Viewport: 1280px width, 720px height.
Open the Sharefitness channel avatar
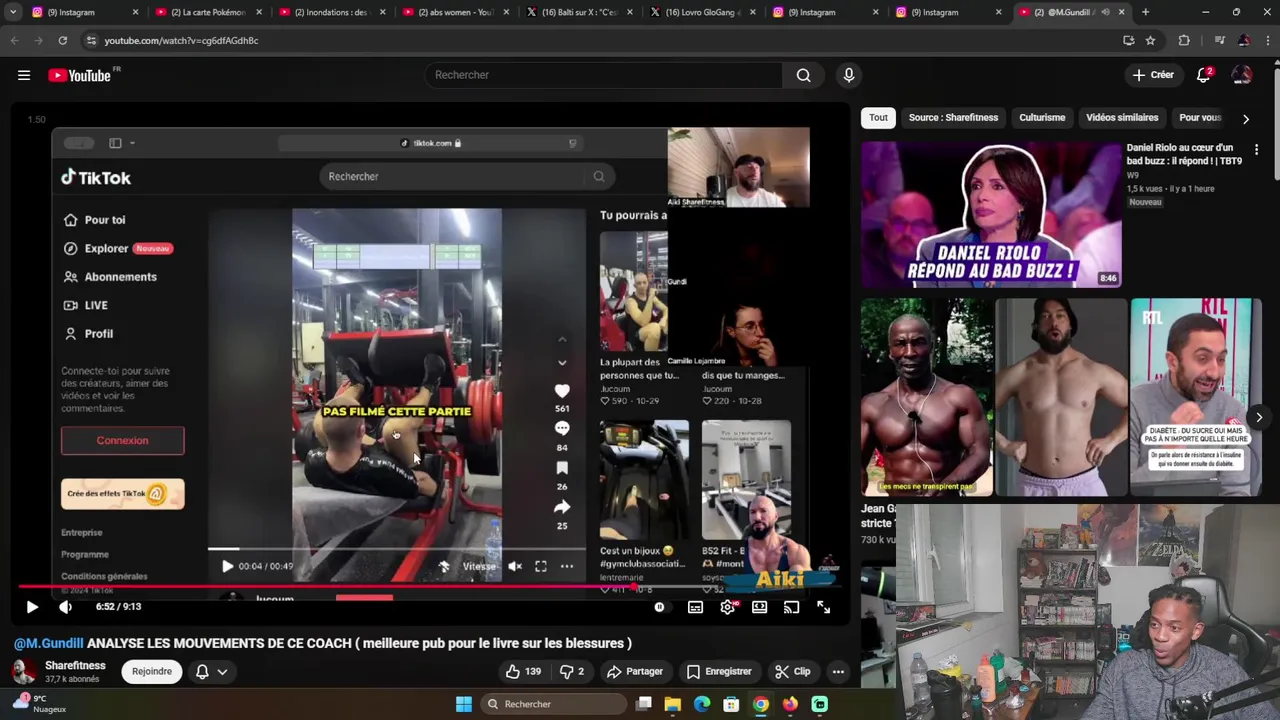tap(24, 671)
